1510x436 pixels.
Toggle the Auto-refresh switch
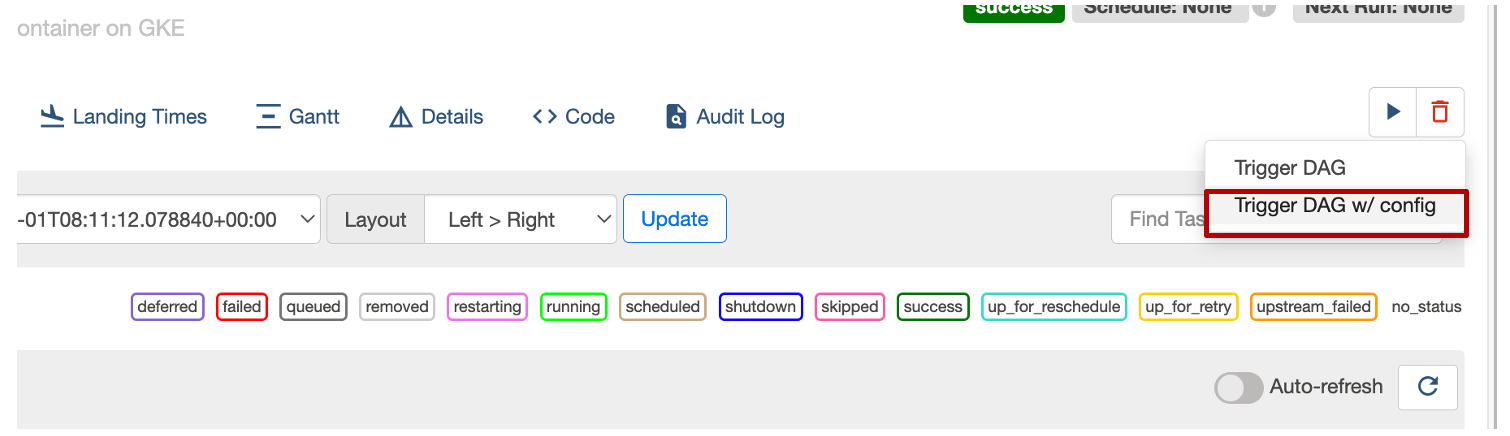click(1239, 387)
